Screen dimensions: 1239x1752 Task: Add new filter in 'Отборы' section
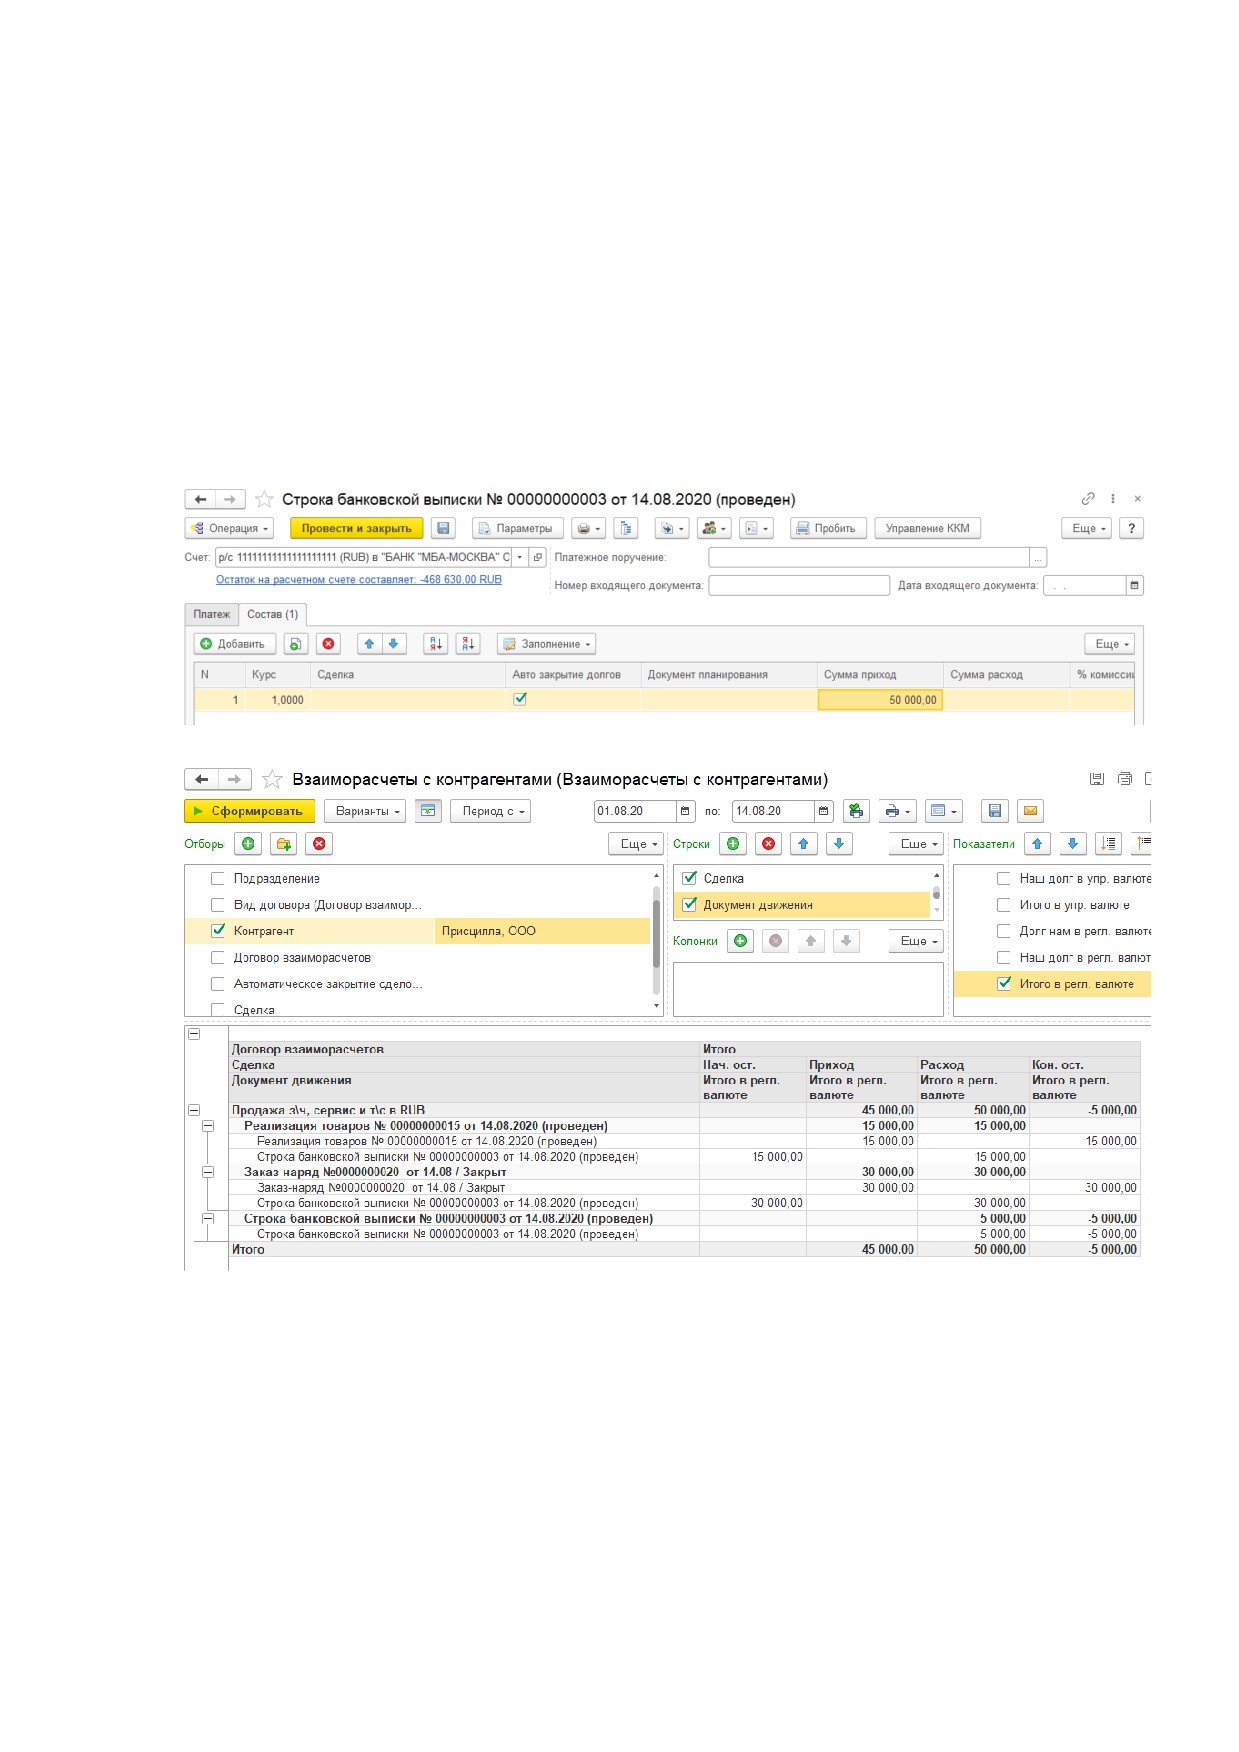click(248, 844)
